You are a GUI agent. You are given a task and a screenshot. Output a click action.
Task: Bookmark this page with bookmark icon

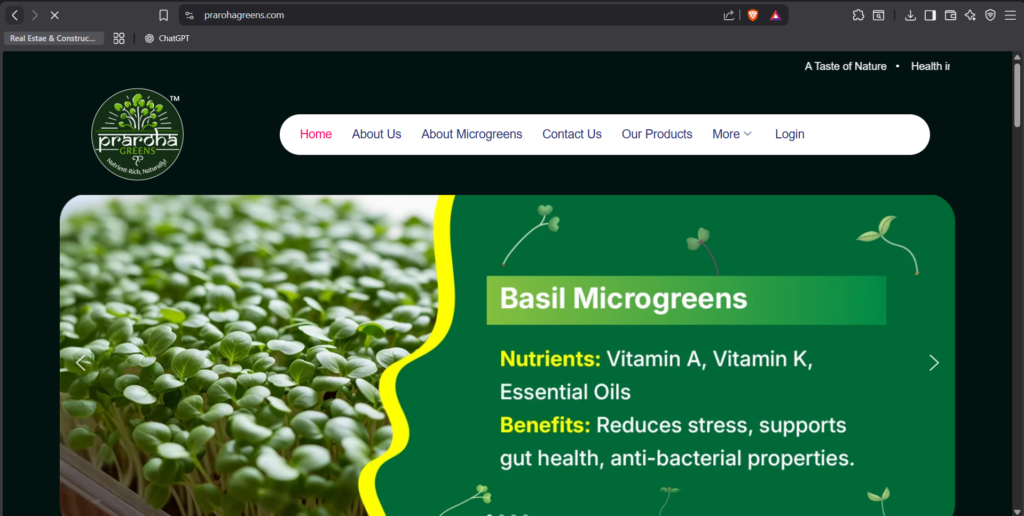pyautogui.click(x=164, y=15)
